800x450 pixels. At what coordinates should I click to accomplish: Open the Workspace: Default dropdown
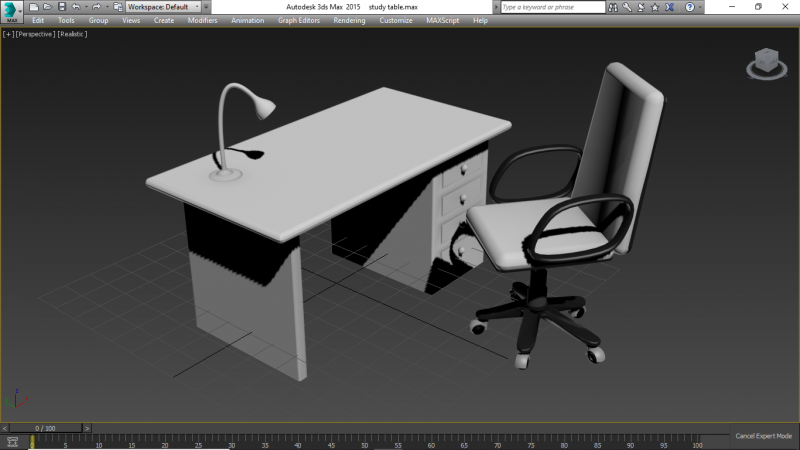click(163, 7)
